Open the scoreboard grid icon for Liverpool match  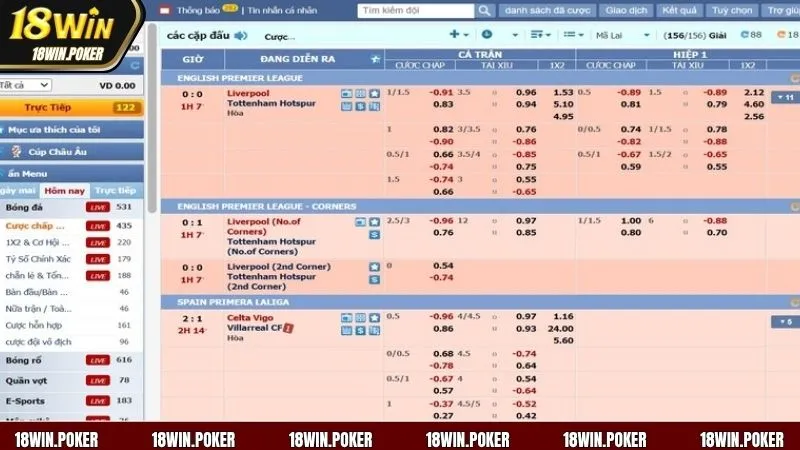(360, 94)
